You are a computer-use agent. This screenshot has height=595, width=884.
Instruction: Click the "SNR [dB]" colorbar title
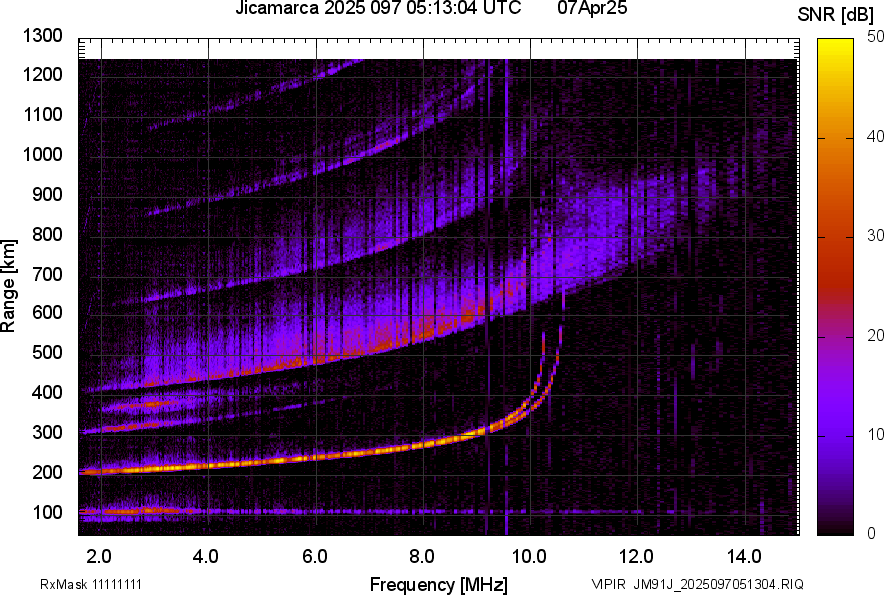[835, 15]
